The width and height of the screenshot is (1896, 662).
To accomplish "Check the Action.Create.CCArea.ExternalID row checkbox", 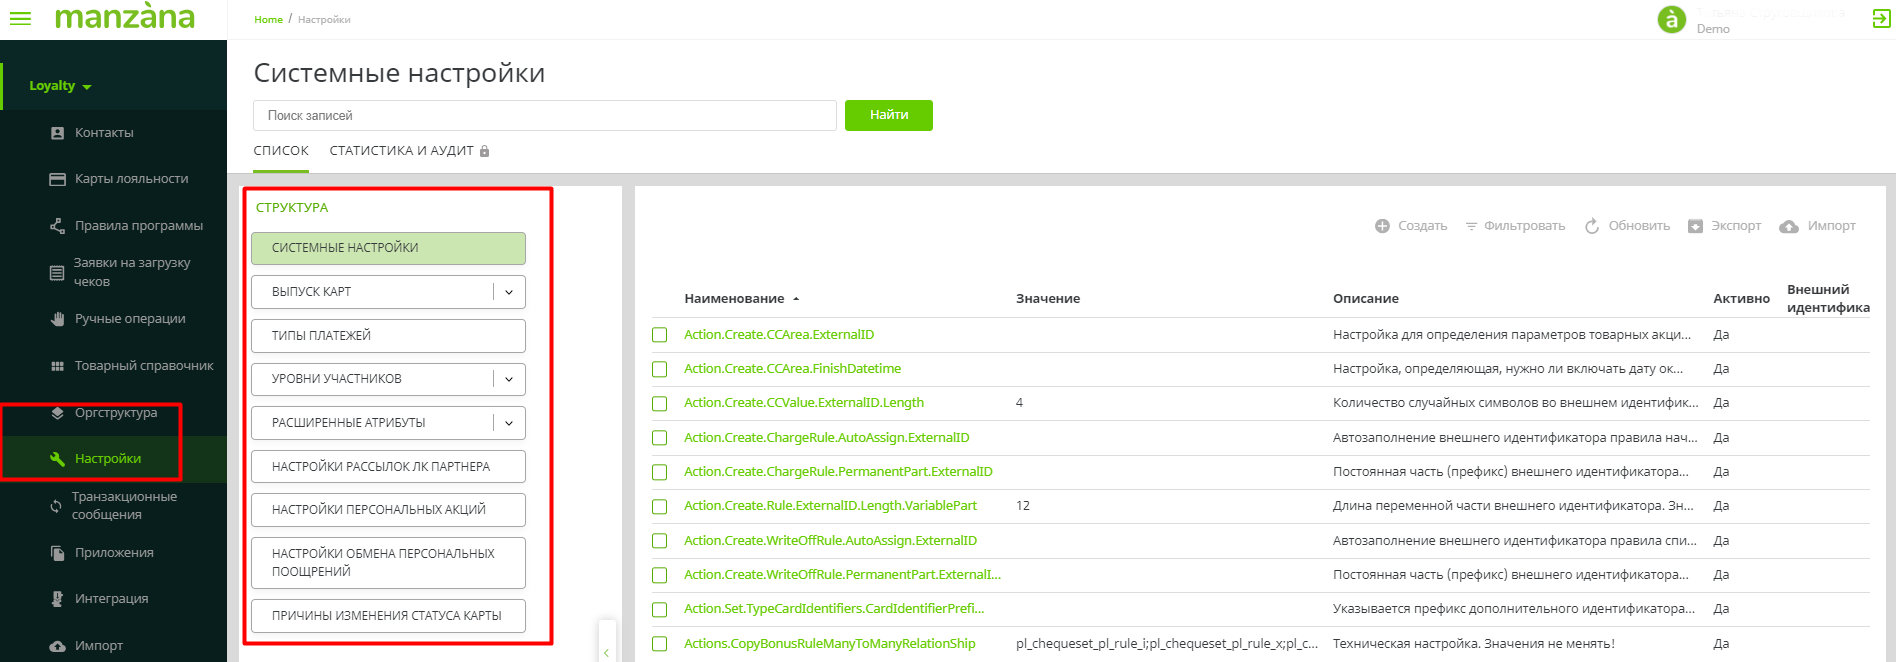I will (x=660, y=335).
